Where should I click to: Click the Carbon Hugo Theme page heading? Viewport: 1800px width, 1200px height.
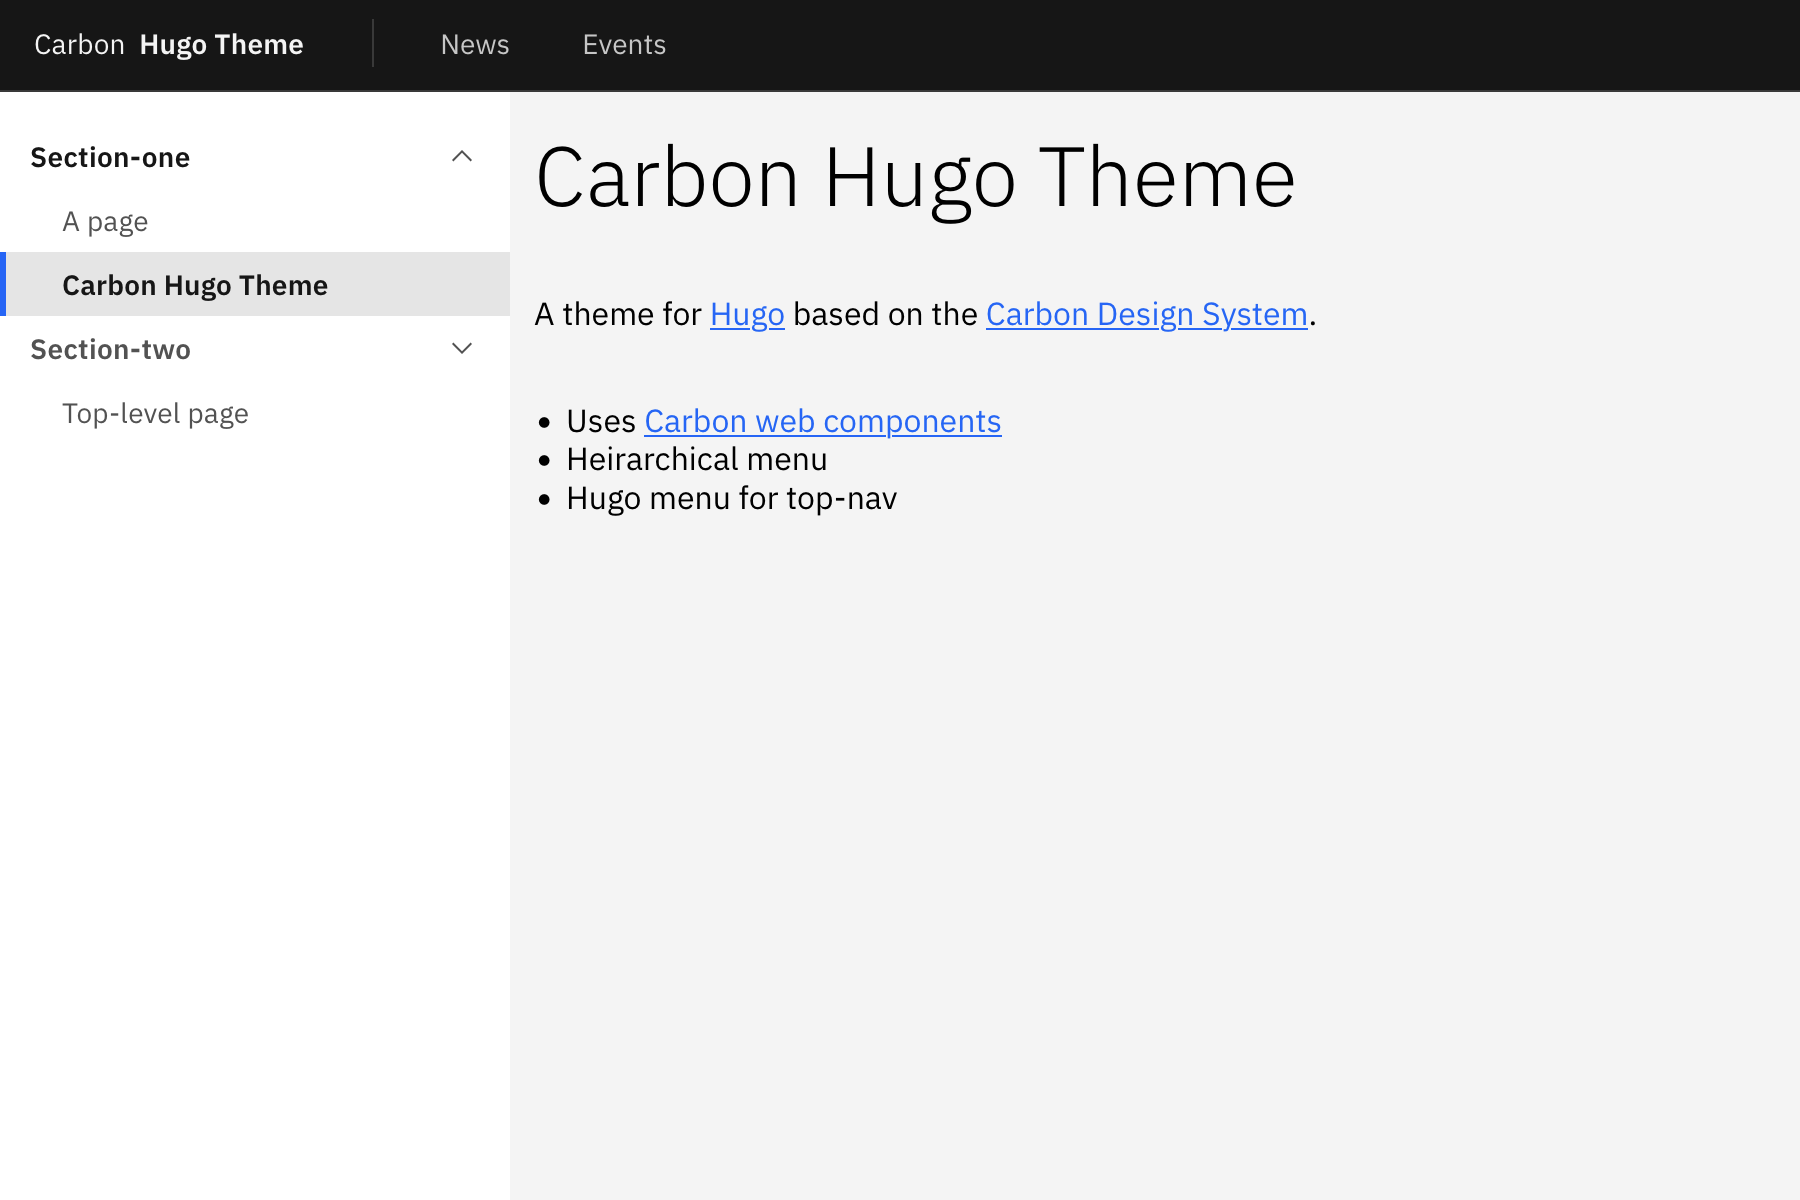pyautogui.click(x=916, y=179)
